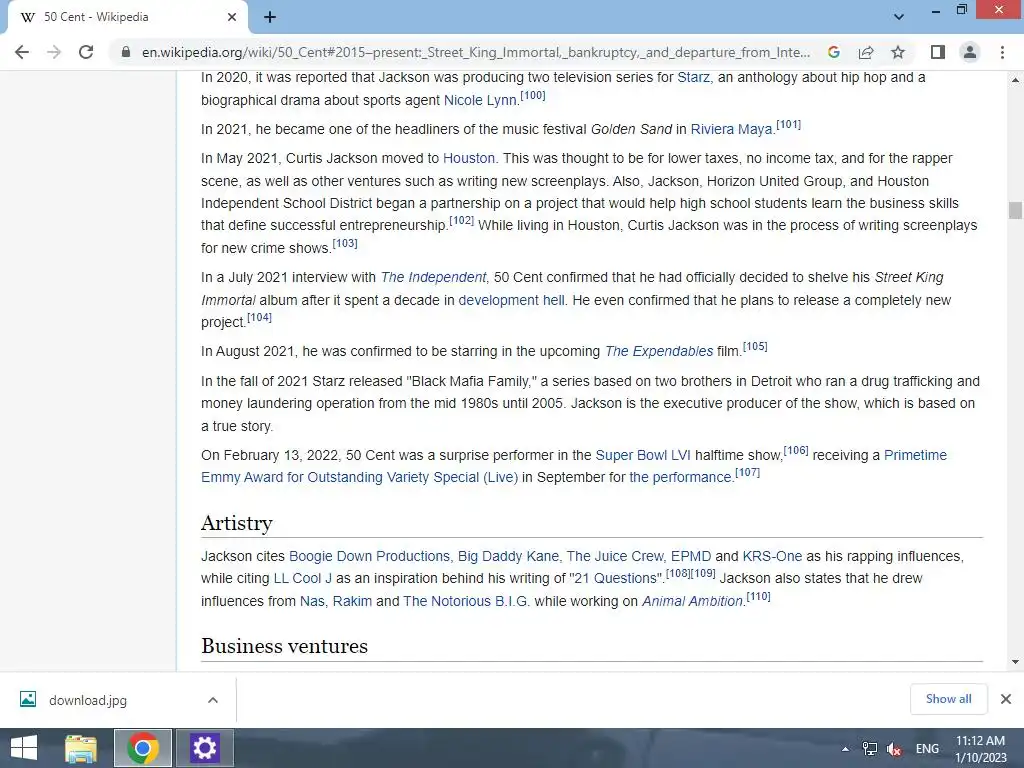1024x768 pixels.
Task: Open the Super Bowl LVI link
Action: coord(643,455)
